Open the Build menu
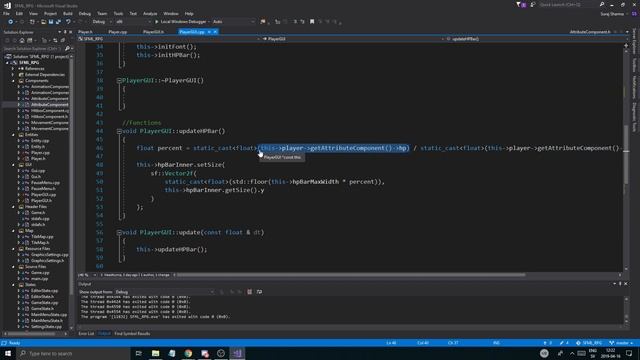The image size is (640, 360). point(68,13)
